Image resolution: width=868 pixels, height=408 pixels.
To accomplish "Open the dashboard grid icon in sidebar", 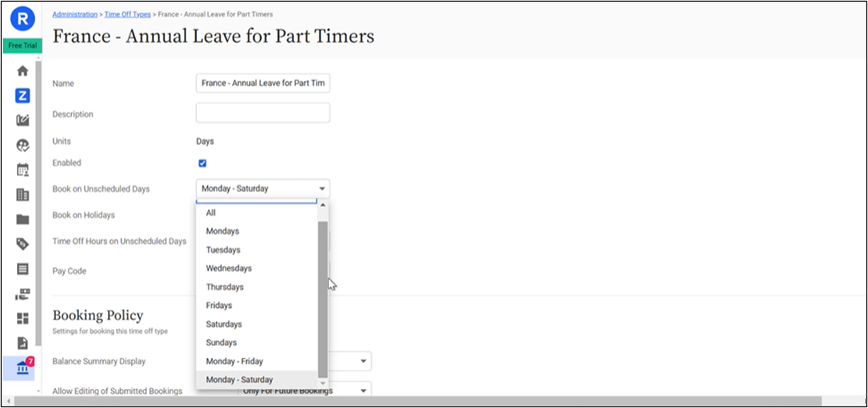I will (x=22, y=318).
